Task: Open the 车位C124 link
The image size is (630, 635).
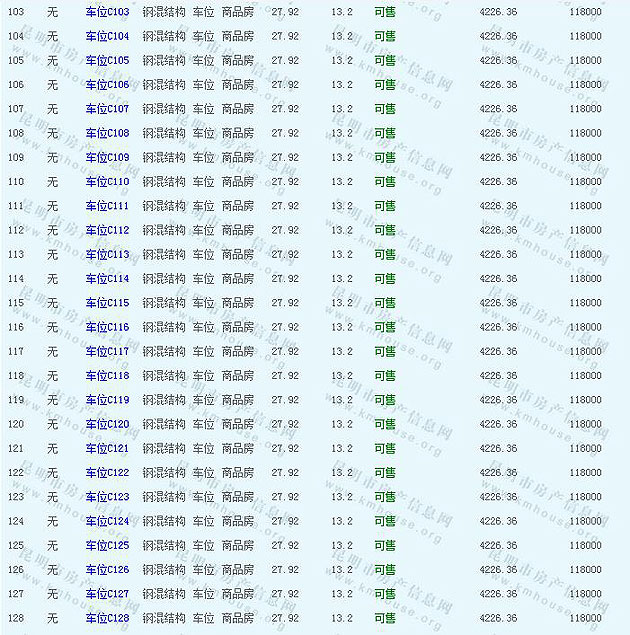Action: point(107,521)
